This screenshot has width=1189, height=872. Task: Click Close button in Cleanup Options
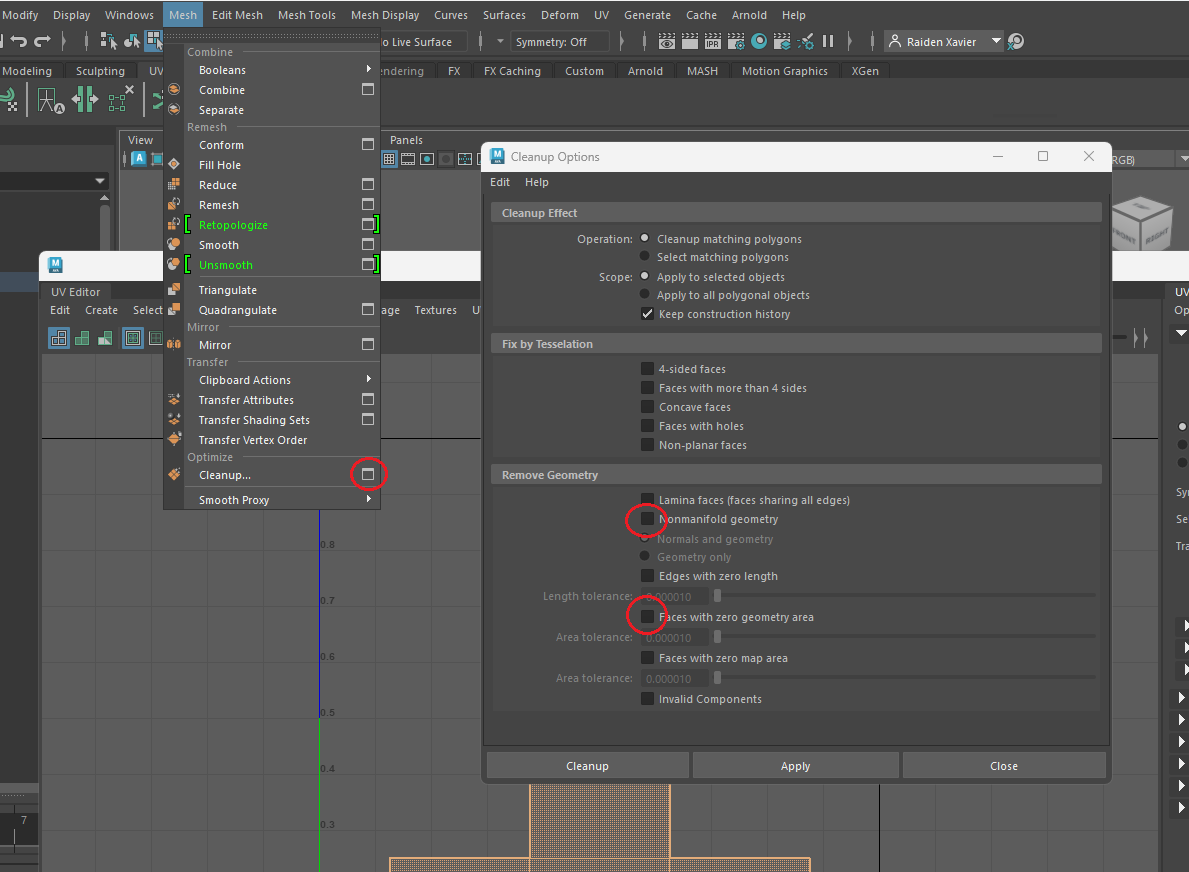[x=1004, y=766]
